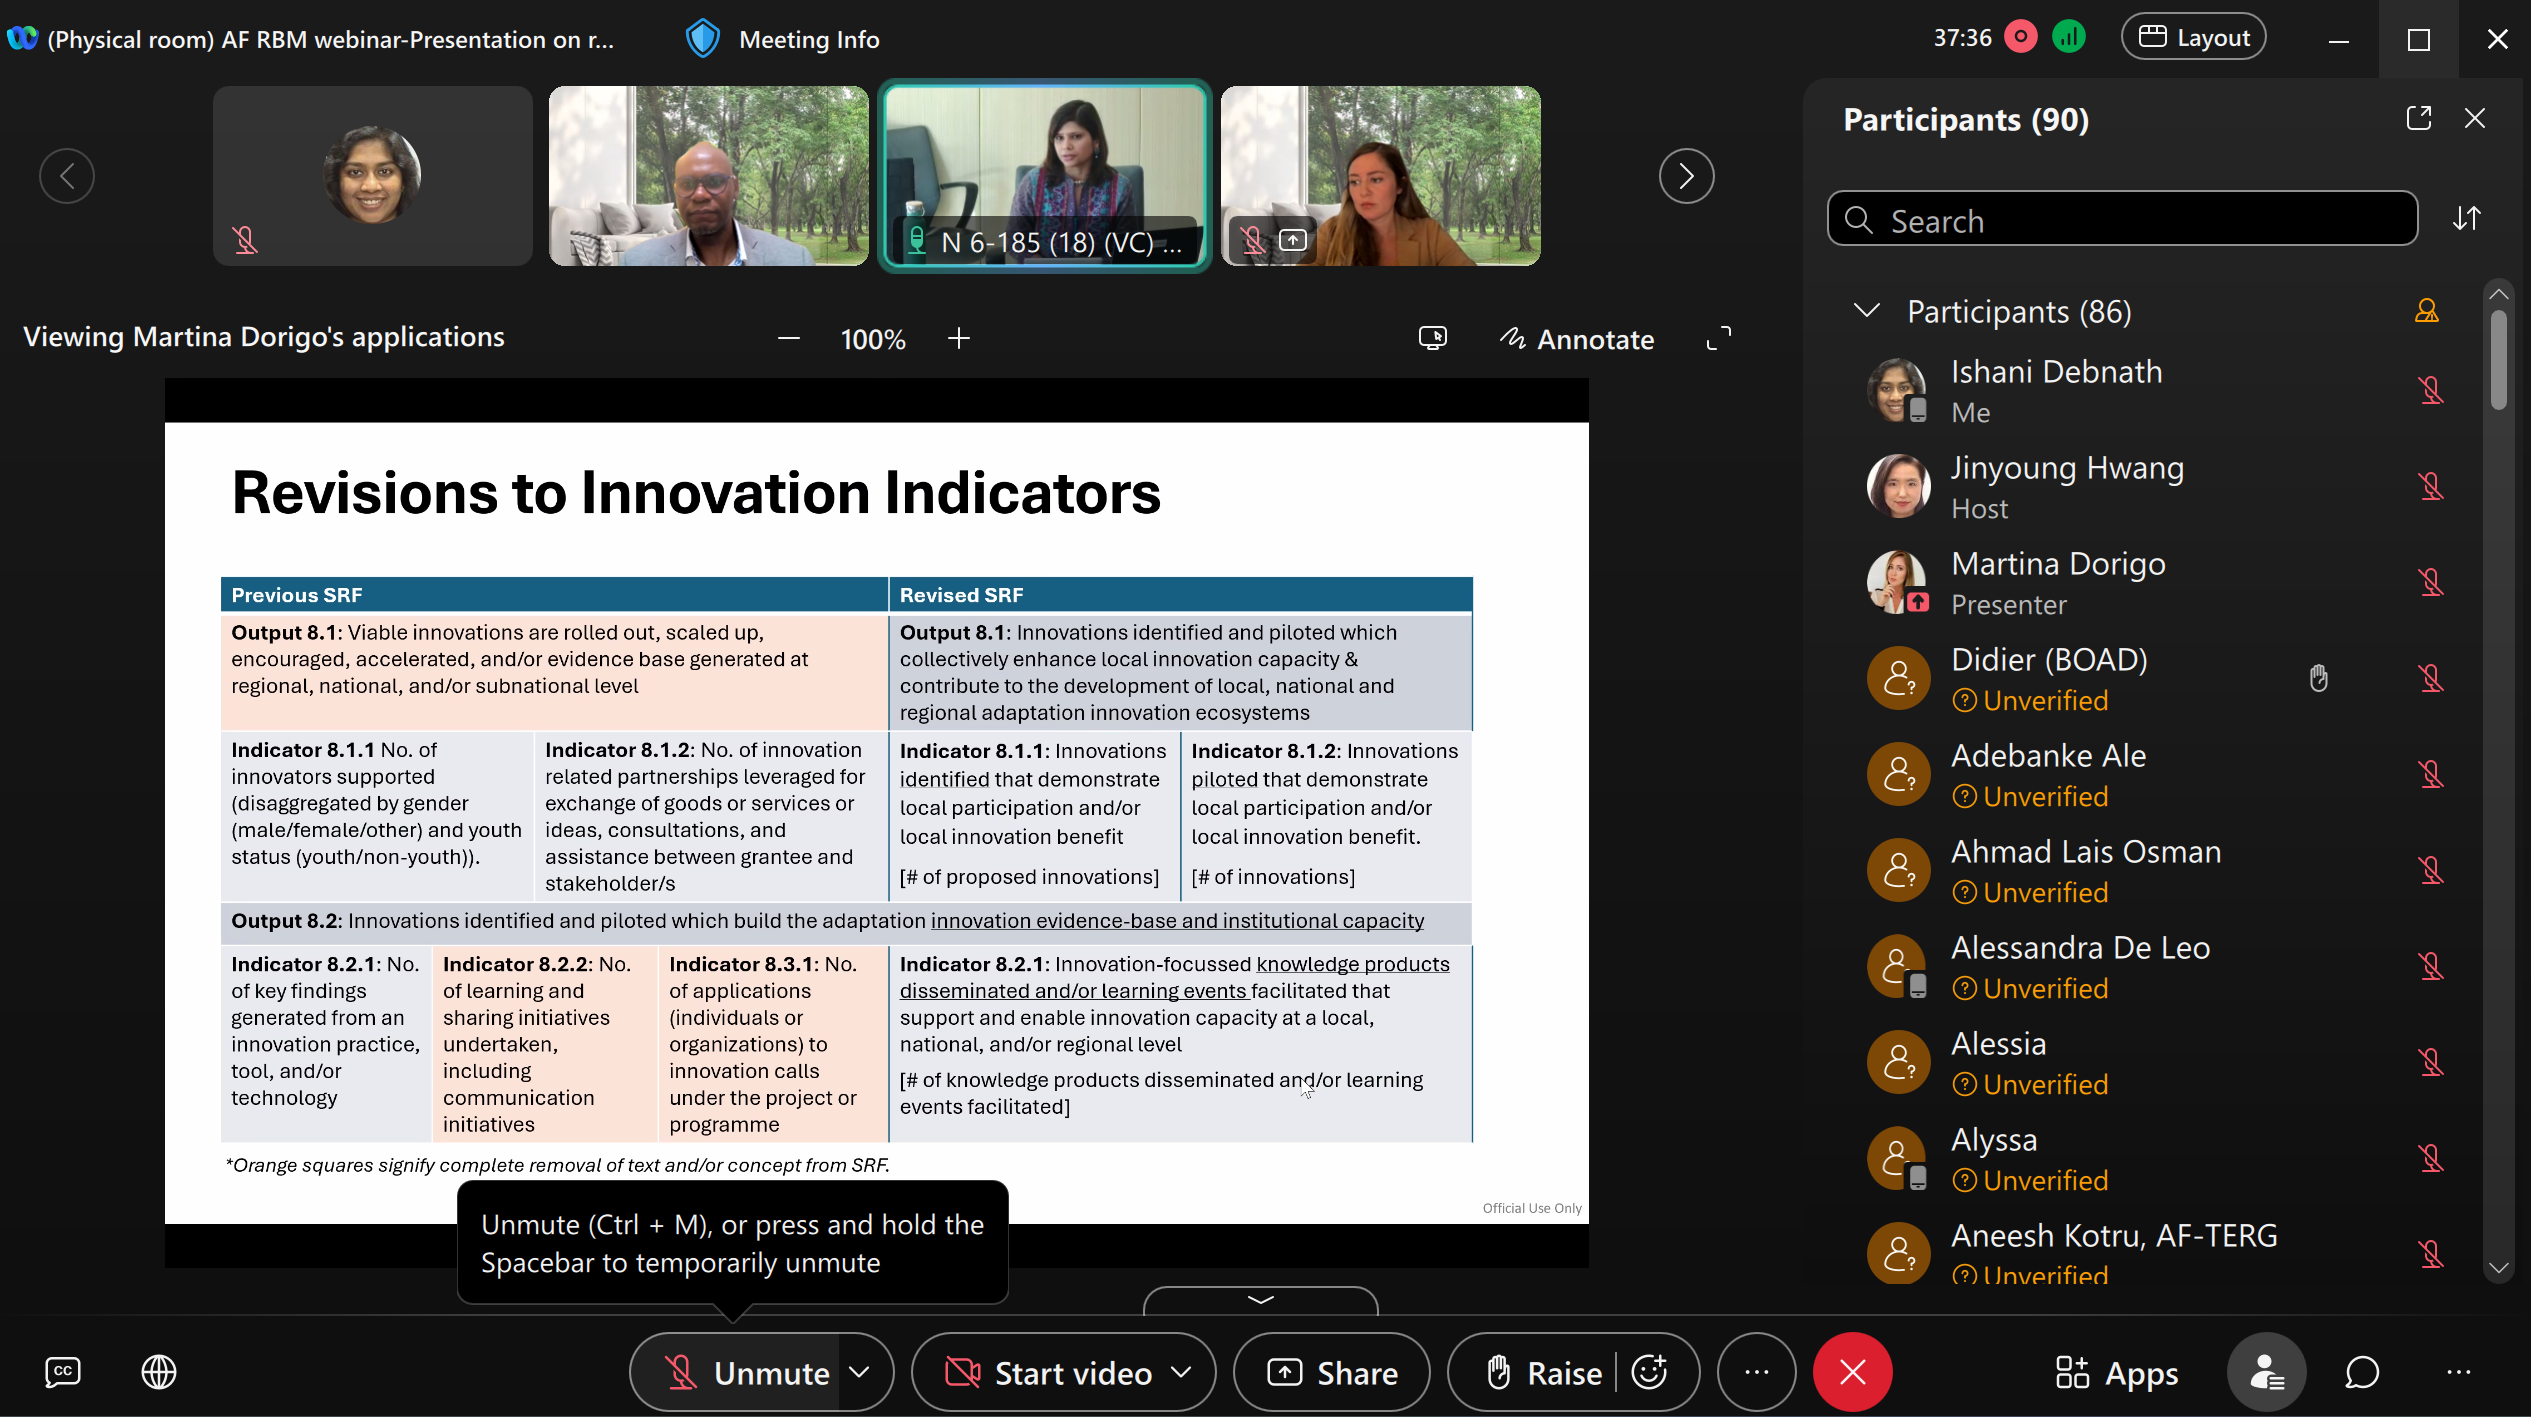Collapse the Participants (86) list
The image size is (2531, 1417).
click(x=1866, y=311)
